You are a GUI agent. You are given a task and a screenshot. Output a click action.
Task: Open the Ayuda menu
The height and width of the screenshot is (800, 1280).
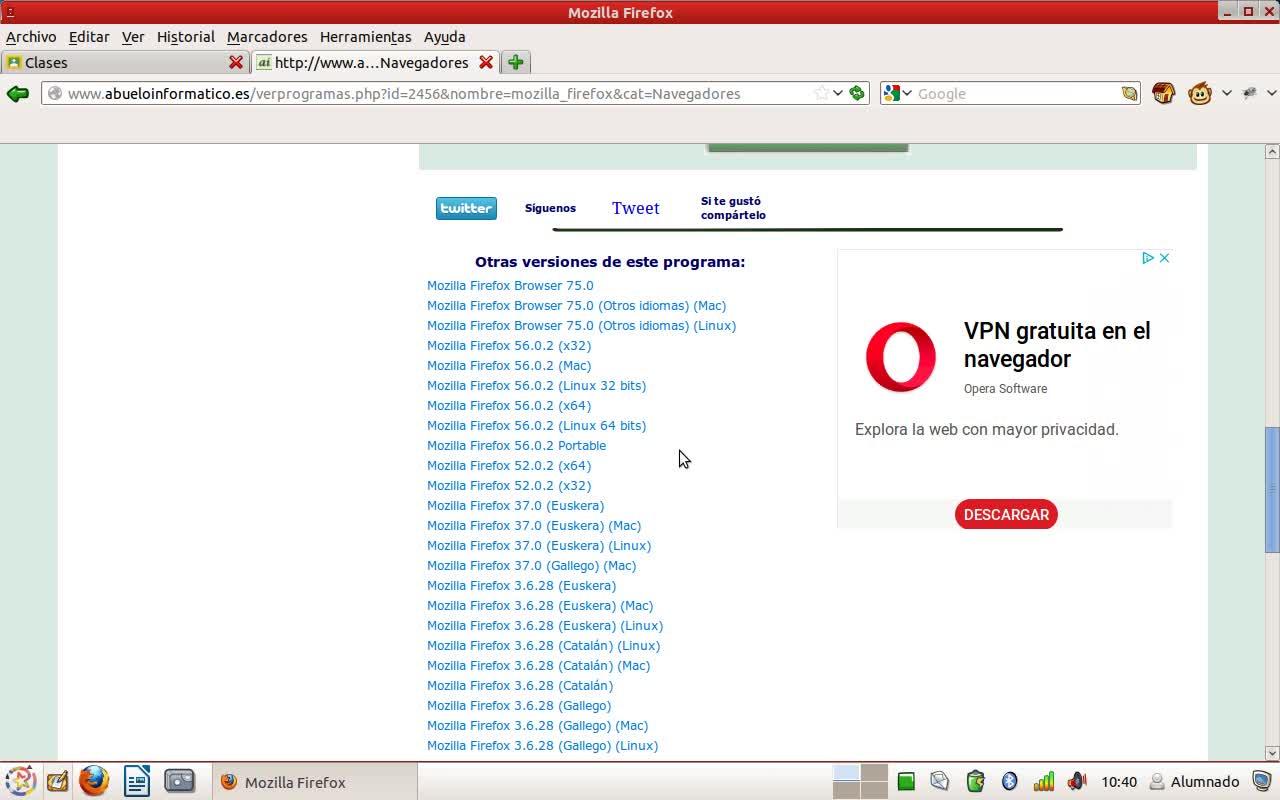tap(445, 36)
